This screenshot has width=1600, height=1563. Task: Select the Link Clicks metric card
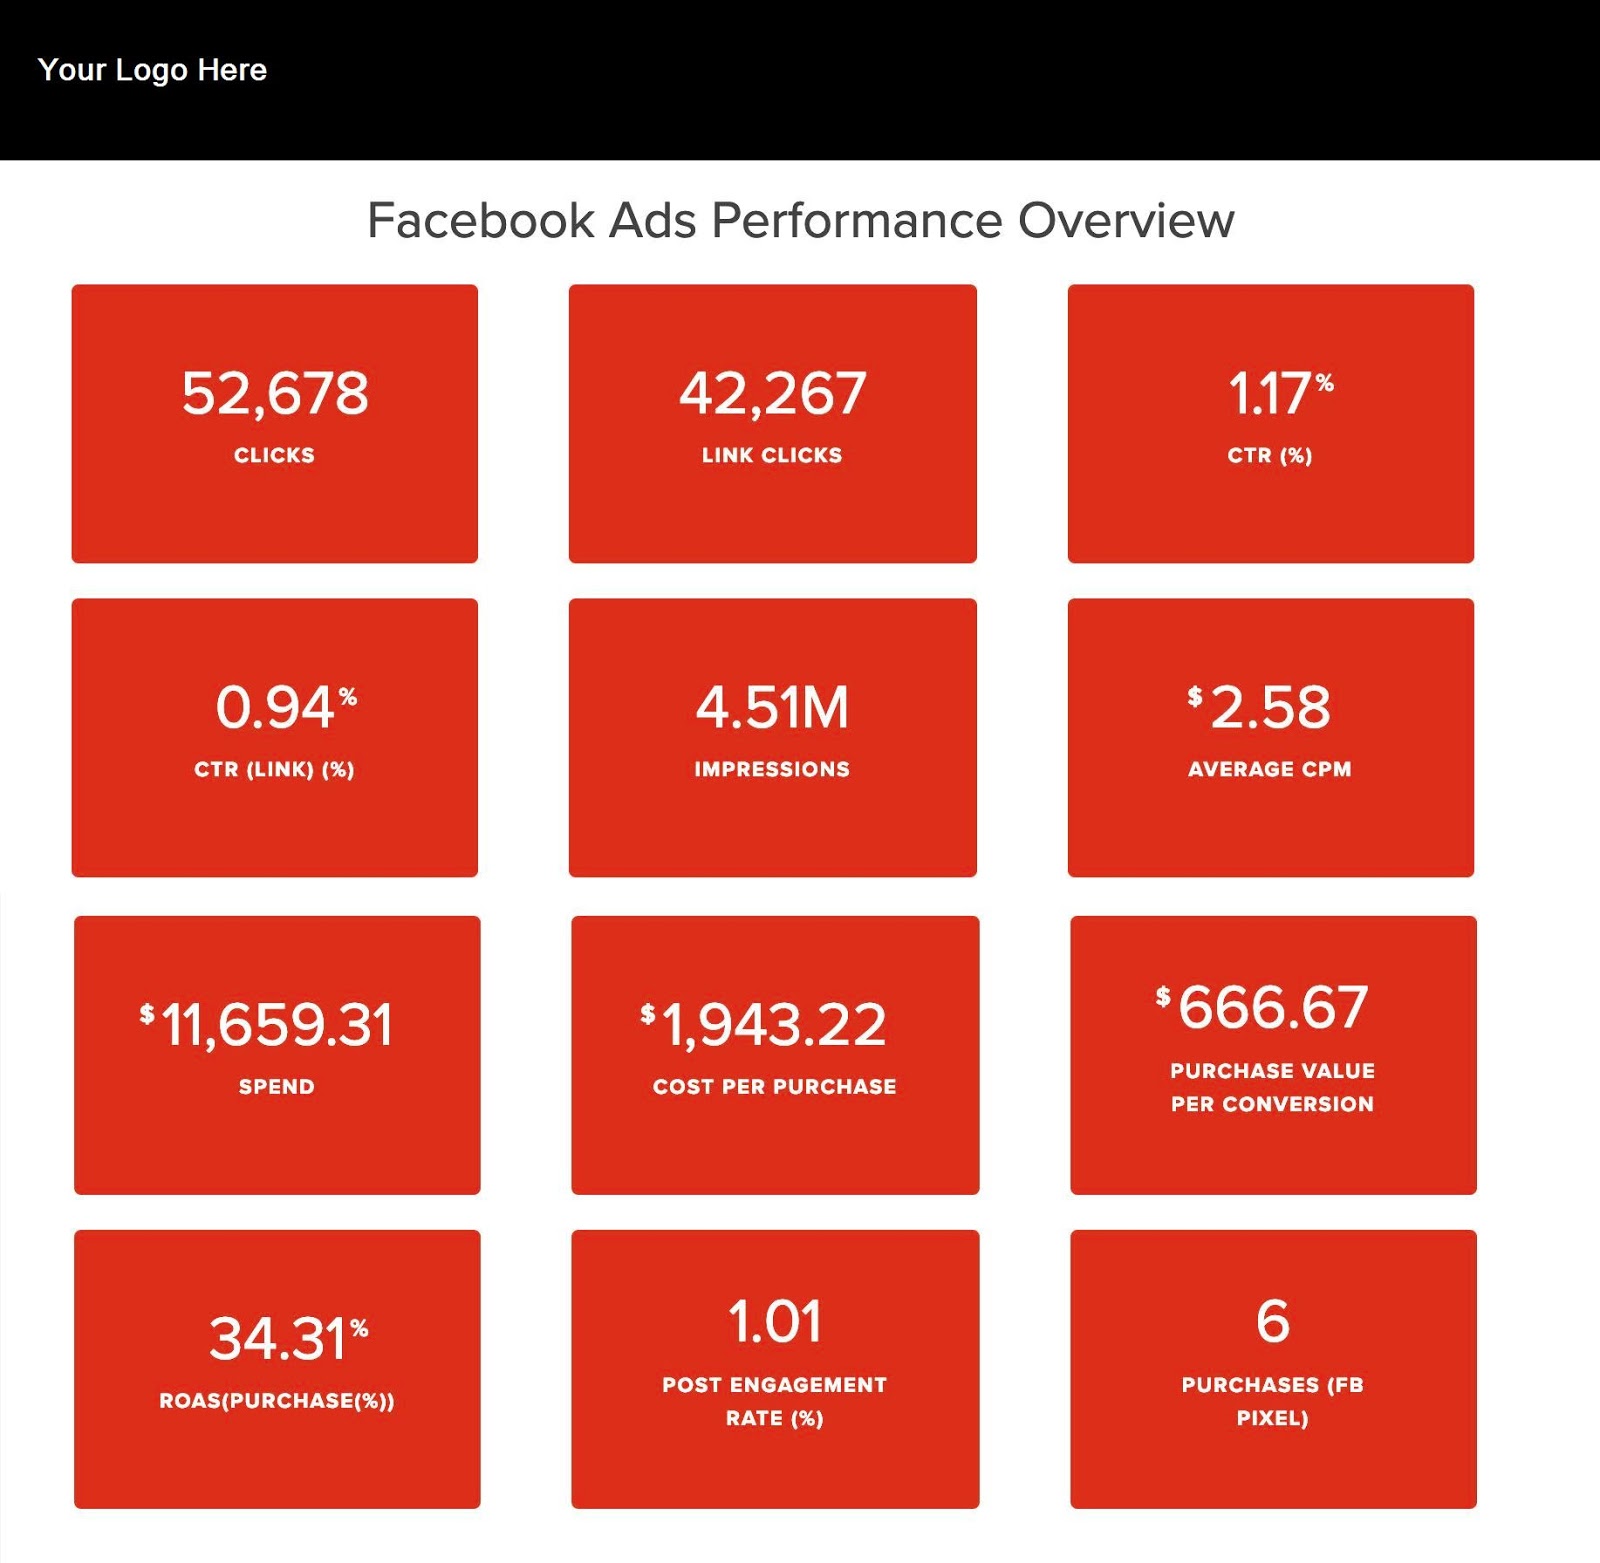(772, 422)
